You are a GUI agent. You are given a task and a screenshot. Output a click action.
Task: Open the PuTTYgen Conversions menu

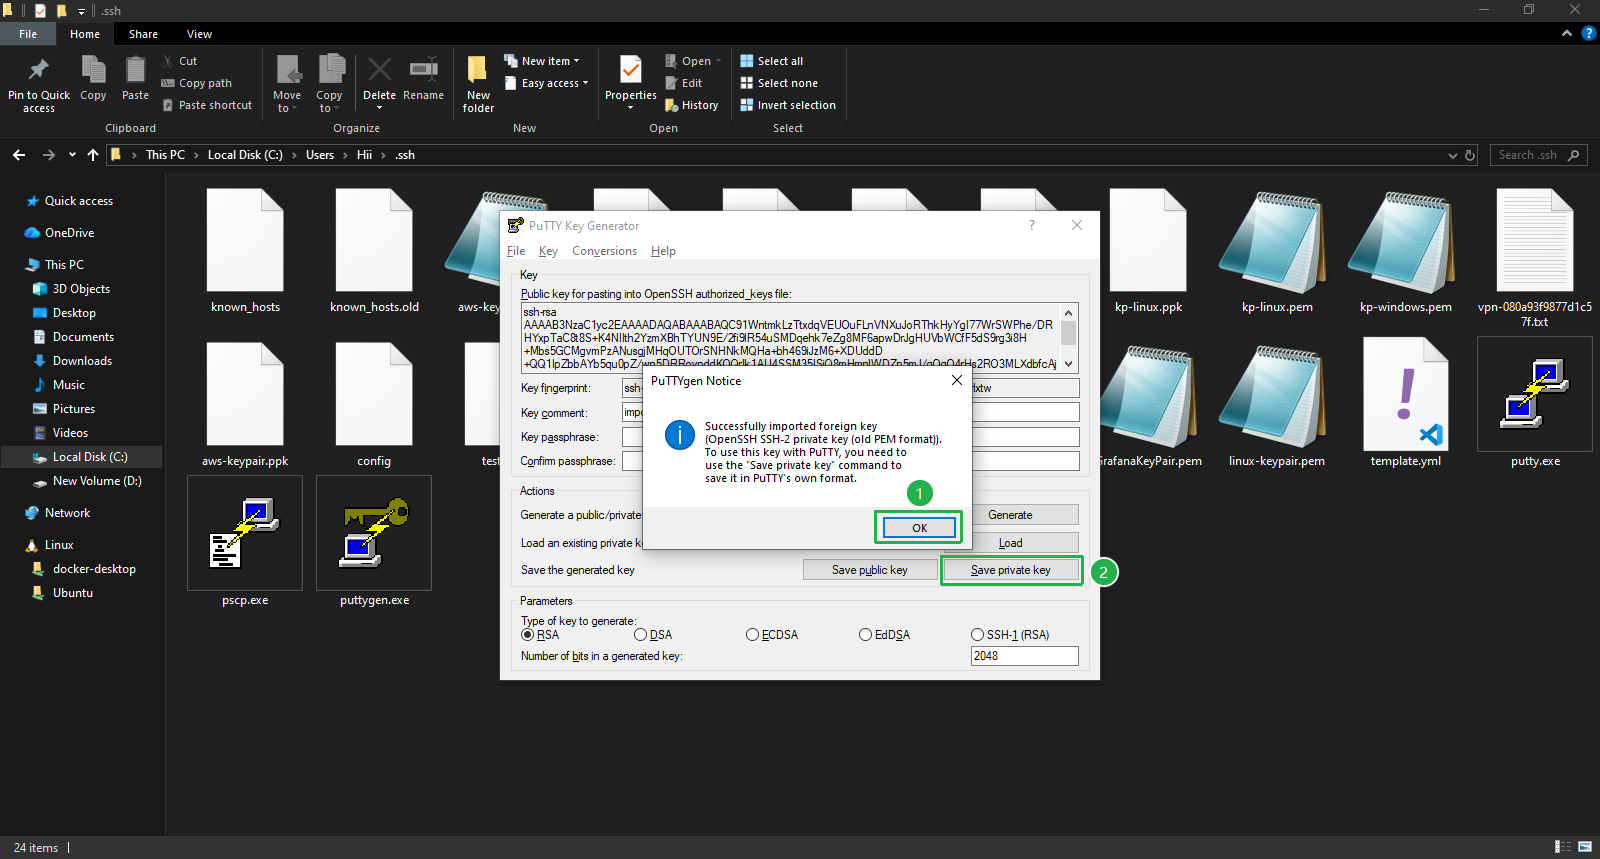pos(604,251)
